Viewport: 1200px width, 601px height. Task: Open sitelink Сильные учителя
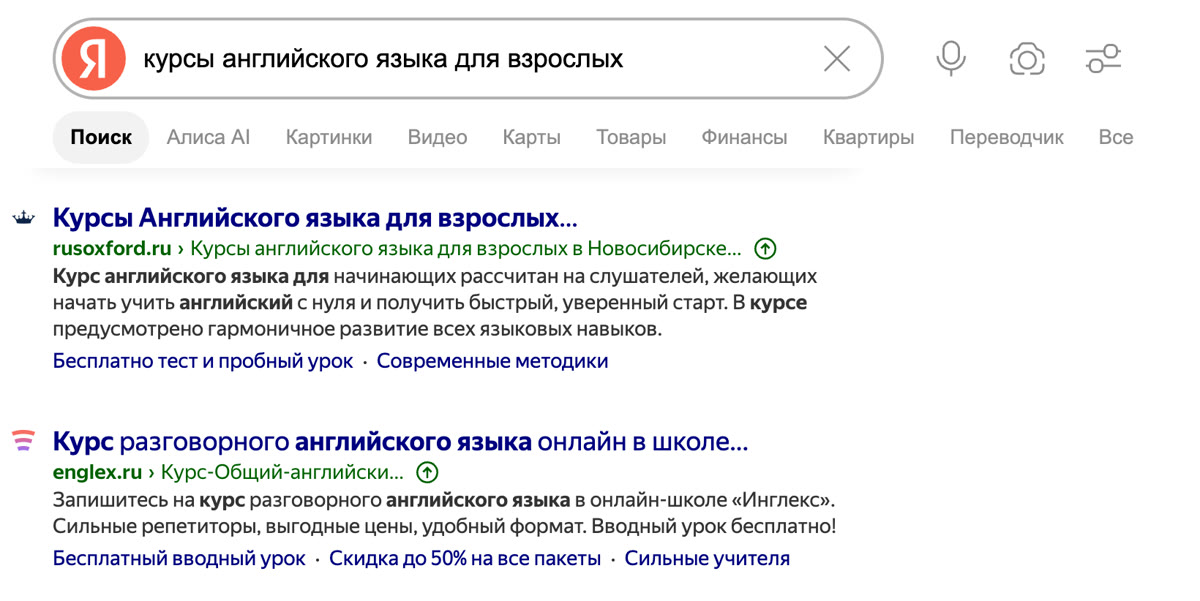pos(707,559)
